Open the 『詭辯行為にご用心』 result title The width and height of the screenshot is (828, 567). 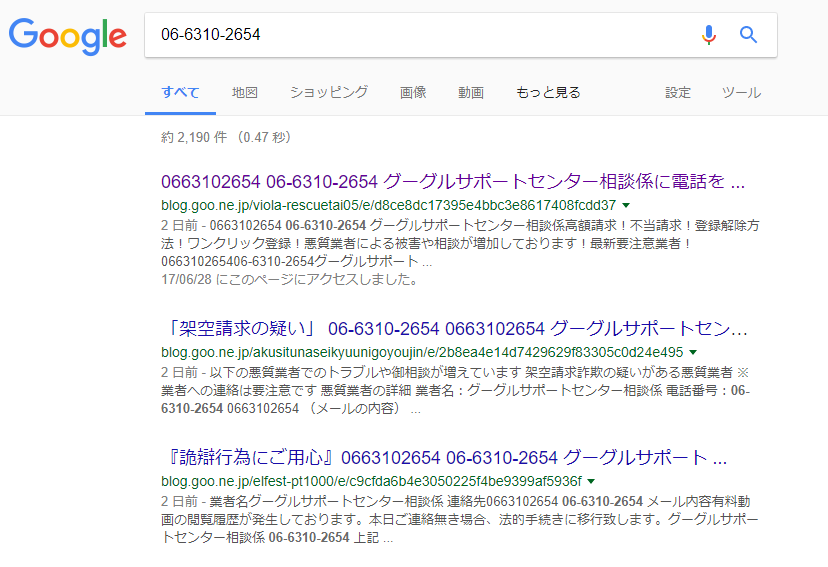445,458
